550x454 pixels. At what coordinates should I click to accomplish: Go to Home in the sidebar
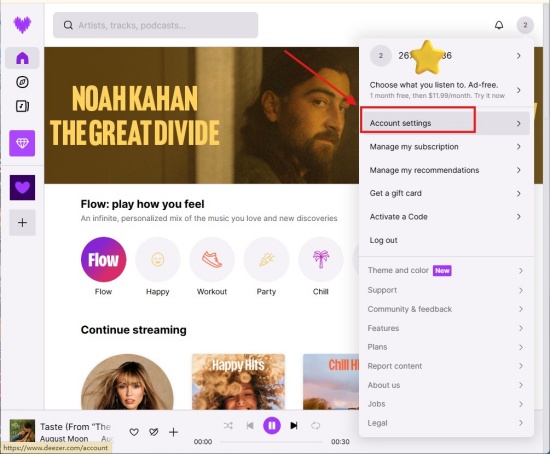(22, 58)
